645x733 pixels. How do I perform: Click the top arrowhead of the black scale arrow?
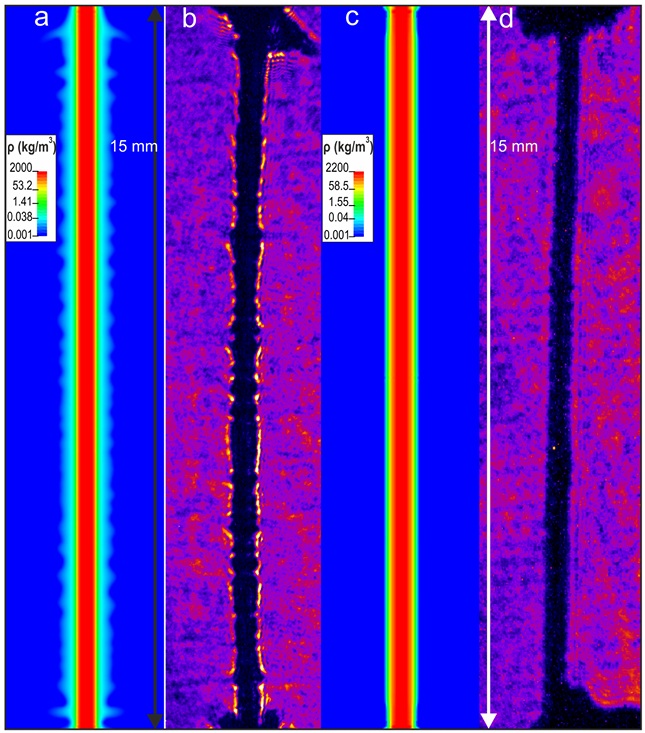[153, 15]
